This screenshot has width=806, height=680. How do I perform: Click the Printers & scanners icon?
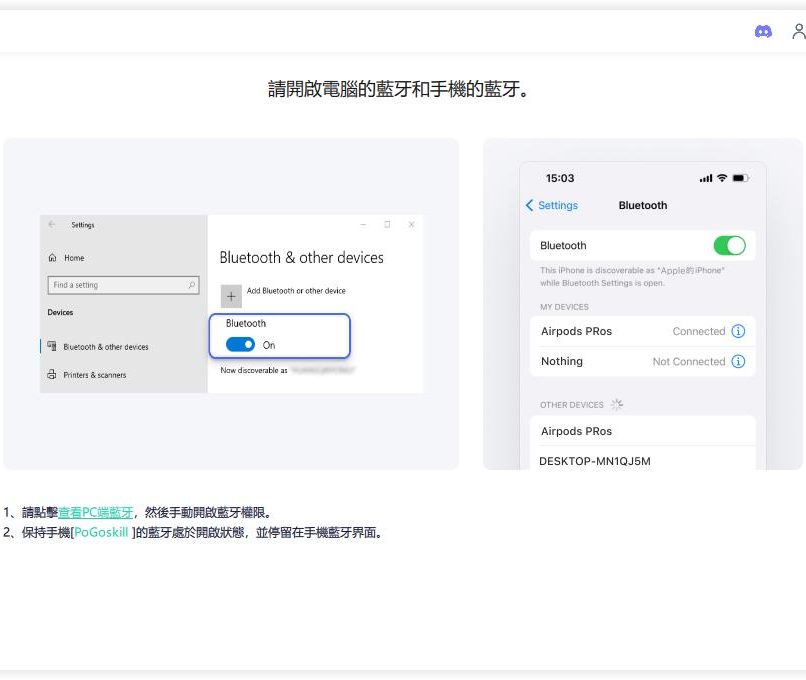(52, 375)
